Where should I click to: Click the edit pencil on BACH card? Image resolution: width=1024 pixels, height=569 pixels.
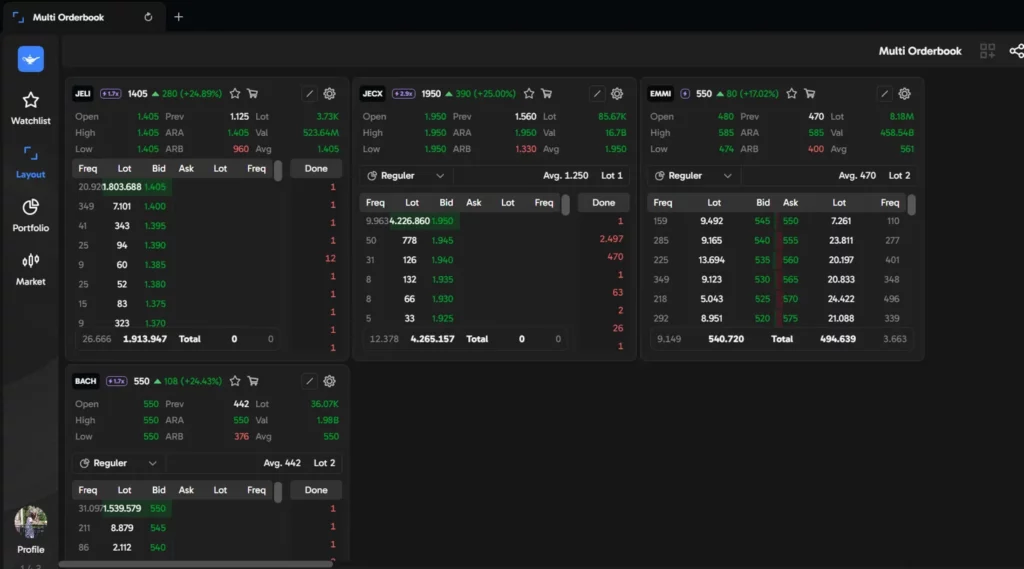pyautogui.click(x=310, y=381)
